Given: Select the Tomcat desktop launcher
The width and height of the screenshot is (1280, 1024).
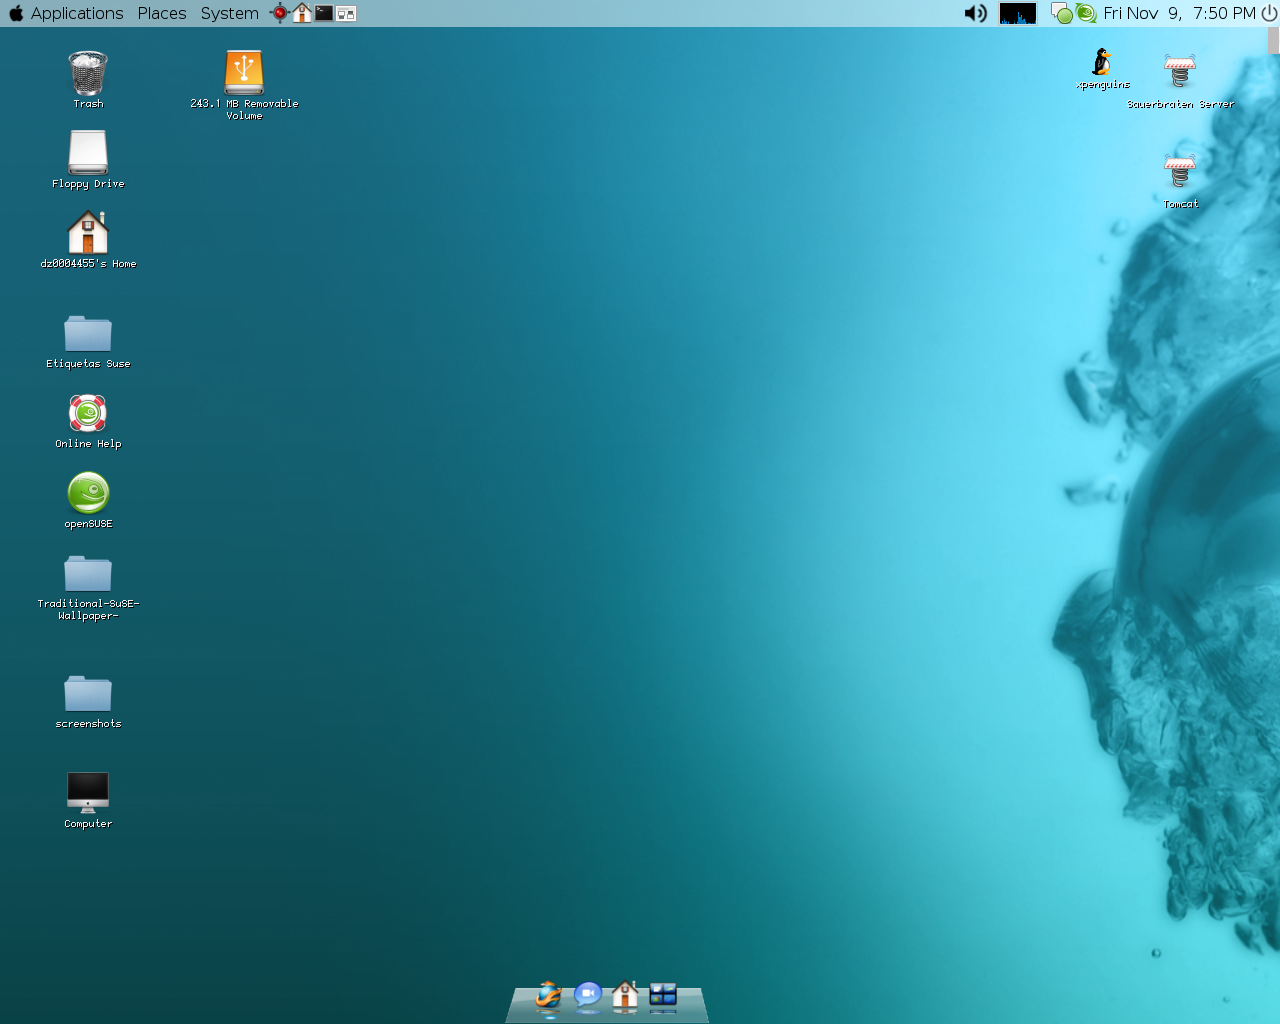Looking at the screenshot, I should 1180,179.
